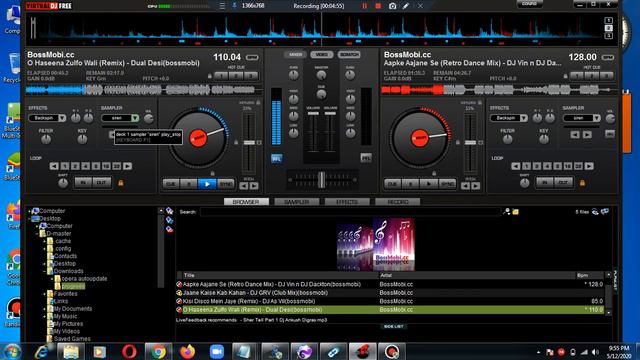This screenshot has height=360, width=640.
Task: Play the left deck track
Action: (207, 184)
